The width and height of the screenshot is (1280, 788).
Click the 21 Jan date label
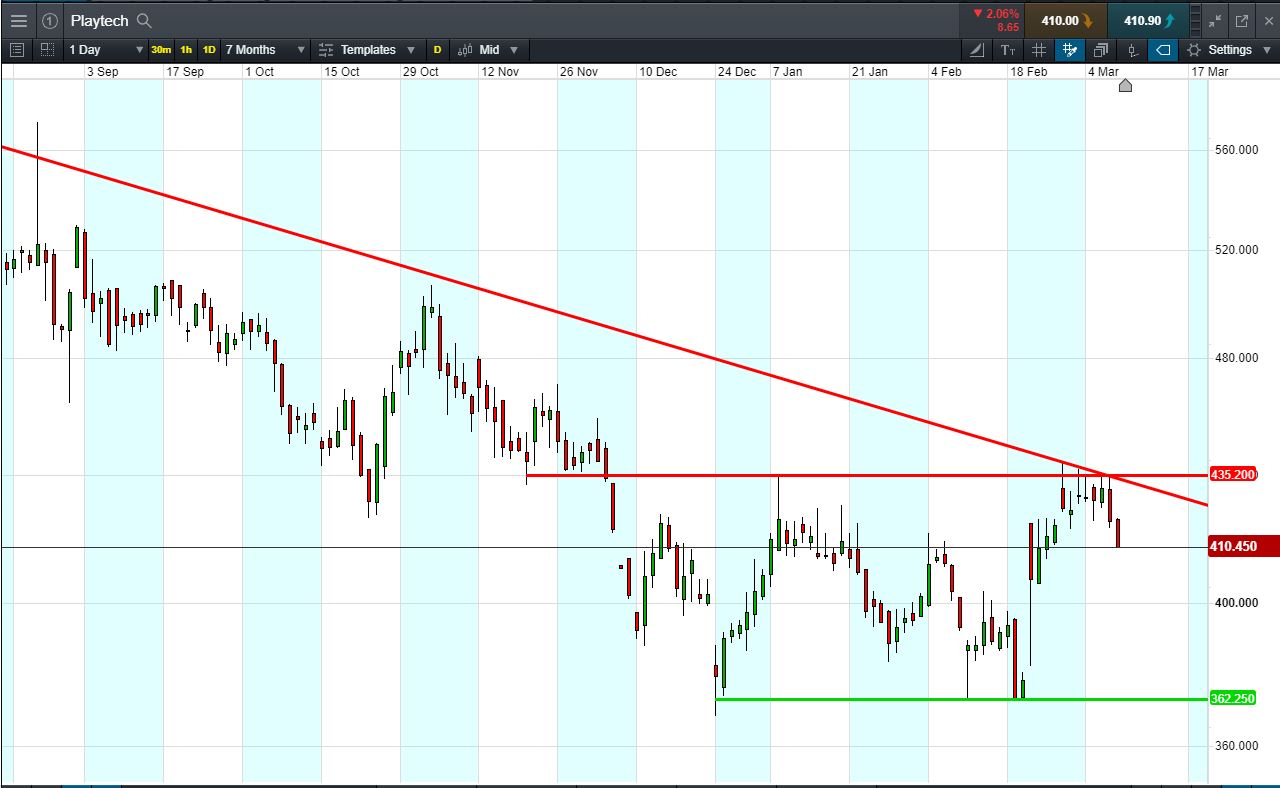pyautogui.click(x=869, y=72)
